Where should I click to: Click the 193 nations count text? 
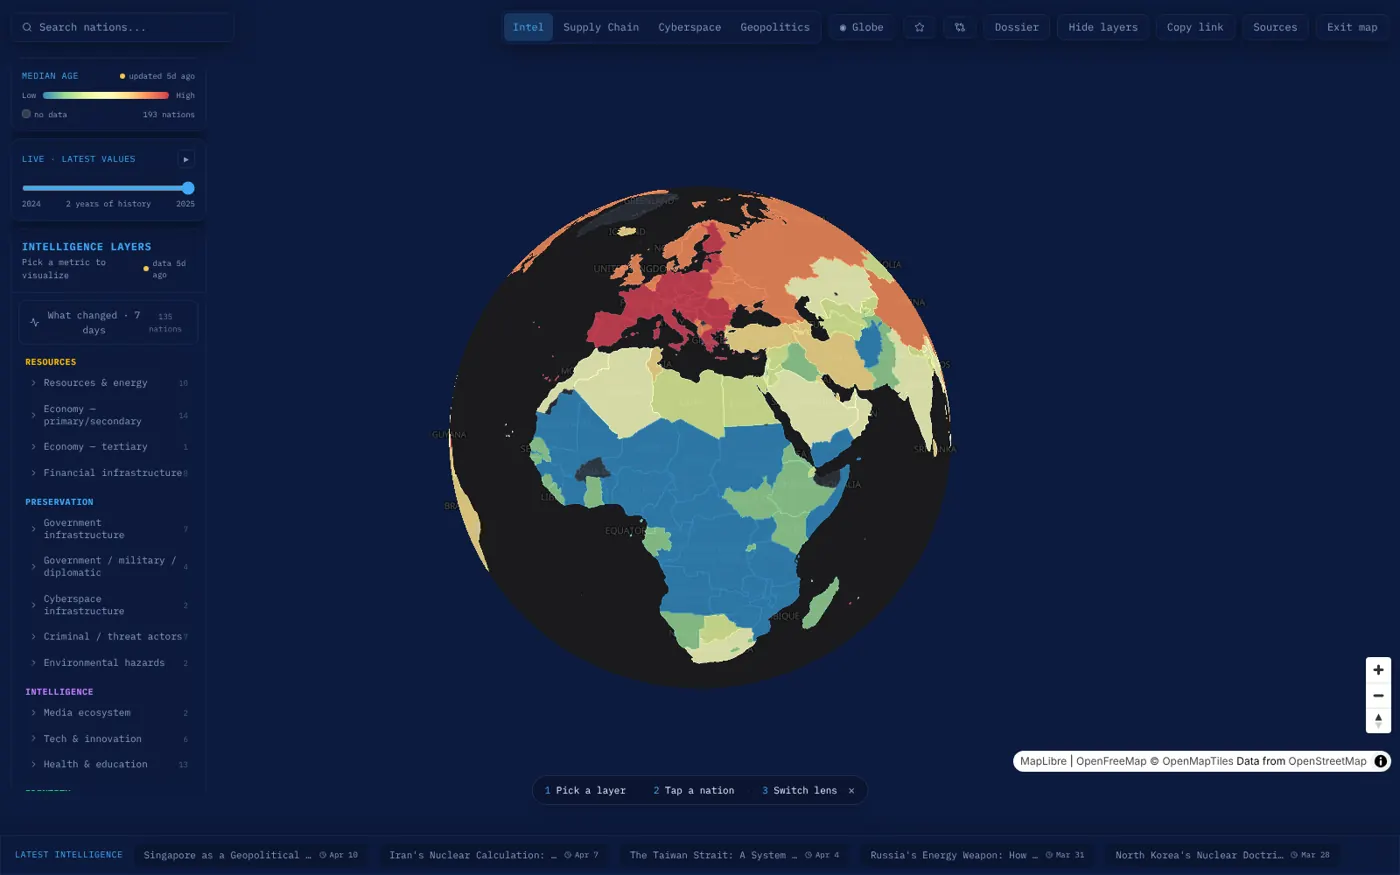[169, 115]
